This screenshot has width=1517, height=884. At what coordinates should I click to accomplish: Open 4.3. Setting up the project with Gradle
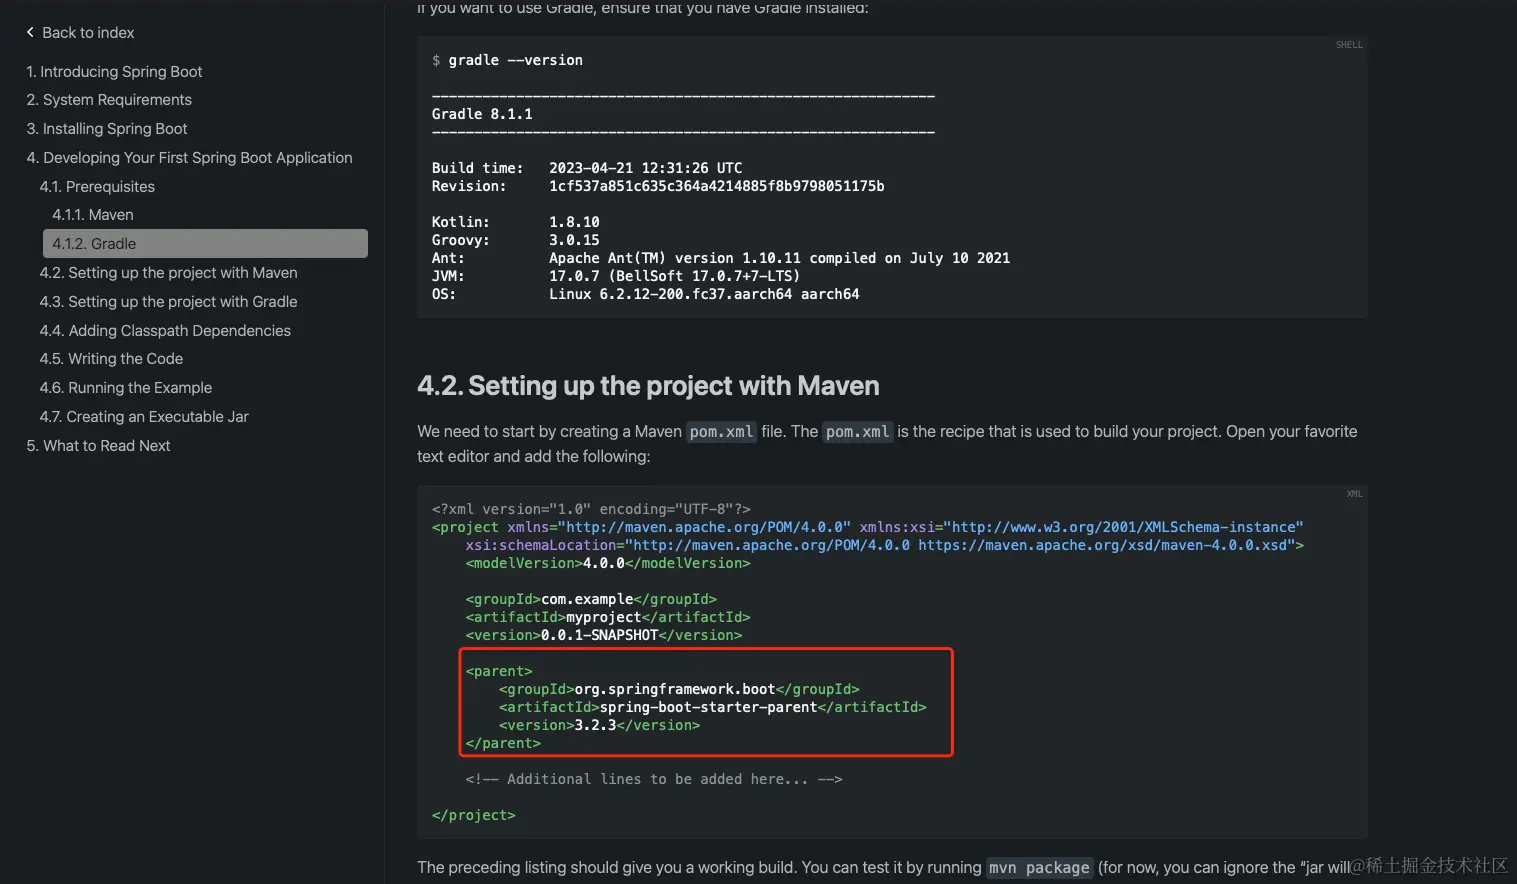click(168, 302)
